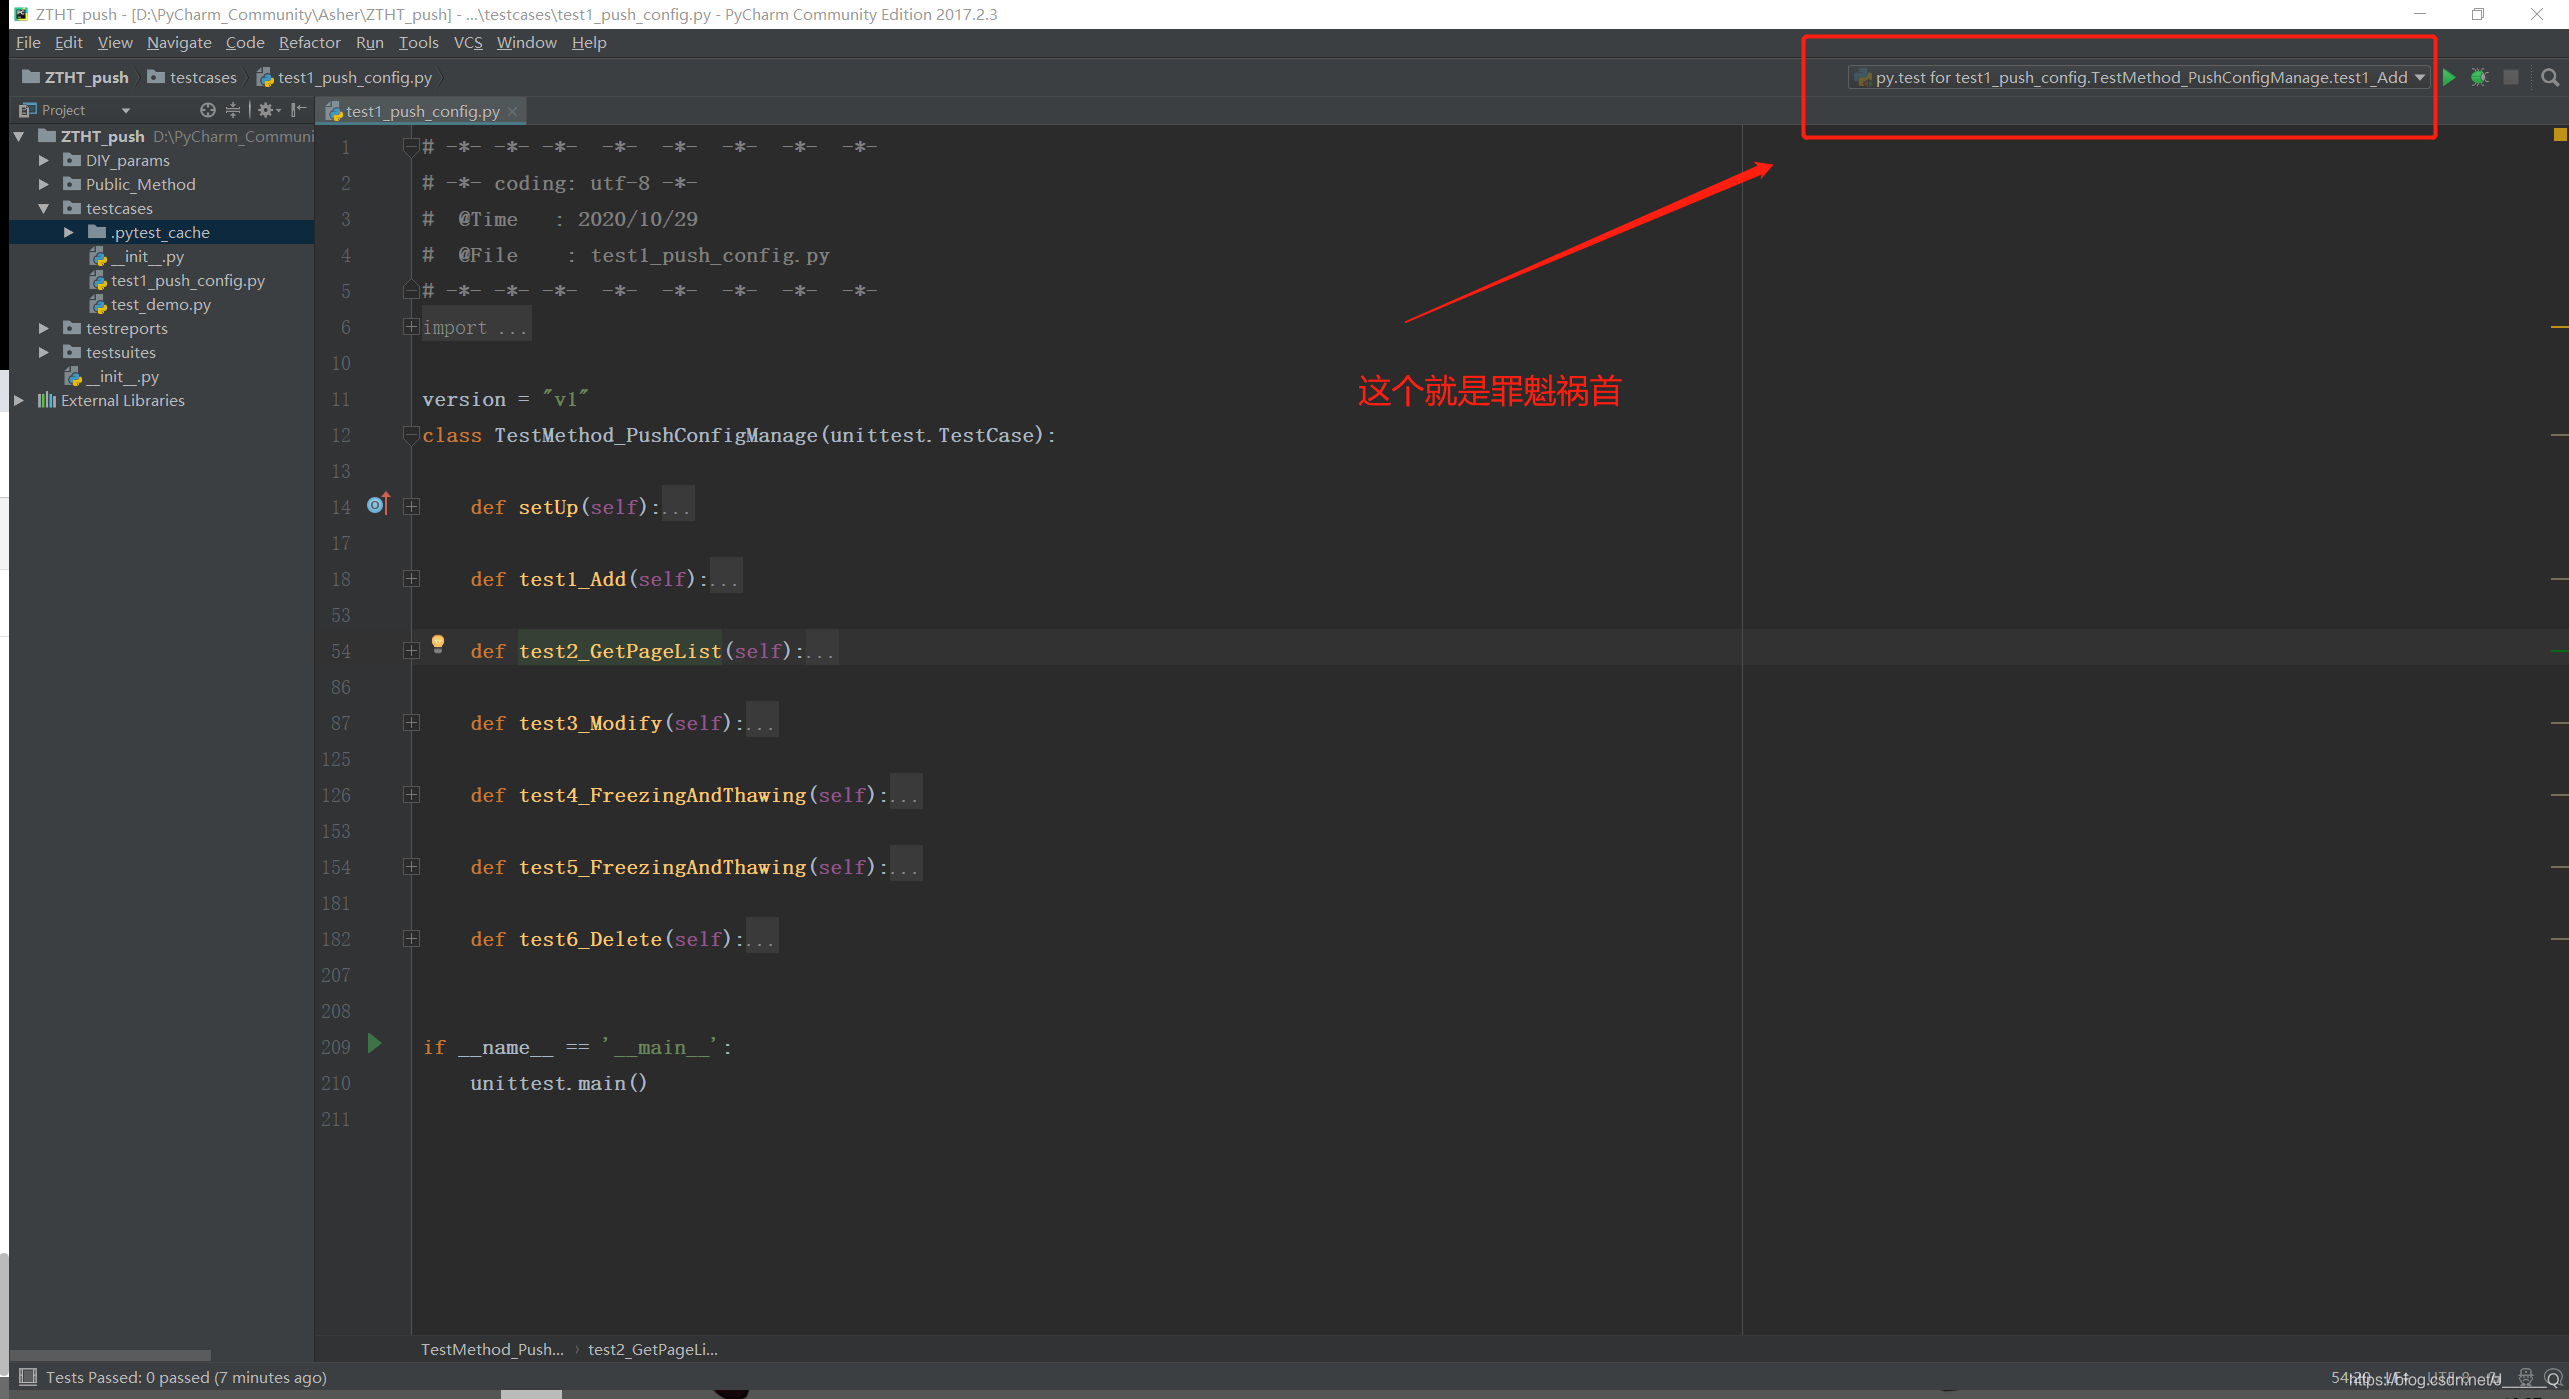
Task: Click test2_GetPageLi... breadcrumb at editor bottom
Action: pyautogui.click(x=653, y=1349)
